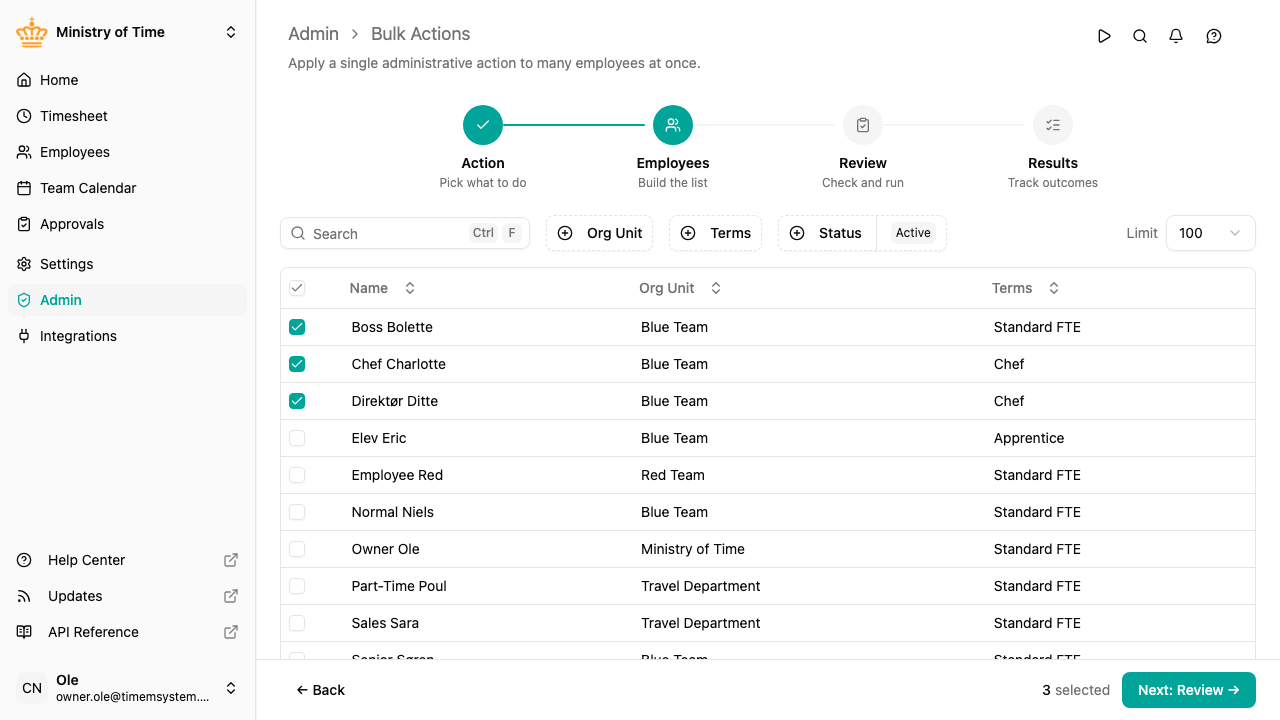Viewport: 1280px width, 720px height.
Task: Click the Back button
Action: coord(320,690)
